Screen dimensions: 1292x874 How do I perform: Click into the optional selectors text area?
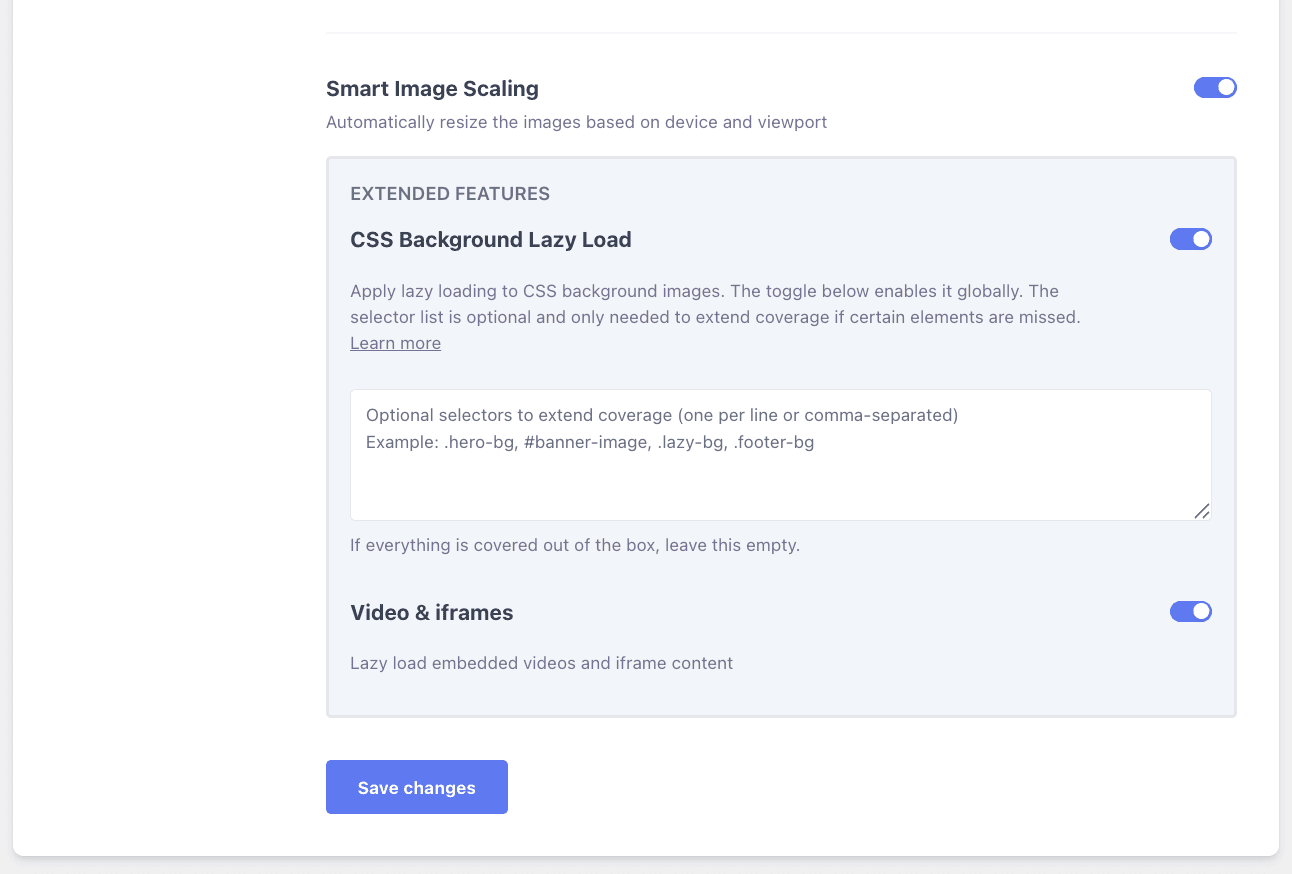(780, 480)
